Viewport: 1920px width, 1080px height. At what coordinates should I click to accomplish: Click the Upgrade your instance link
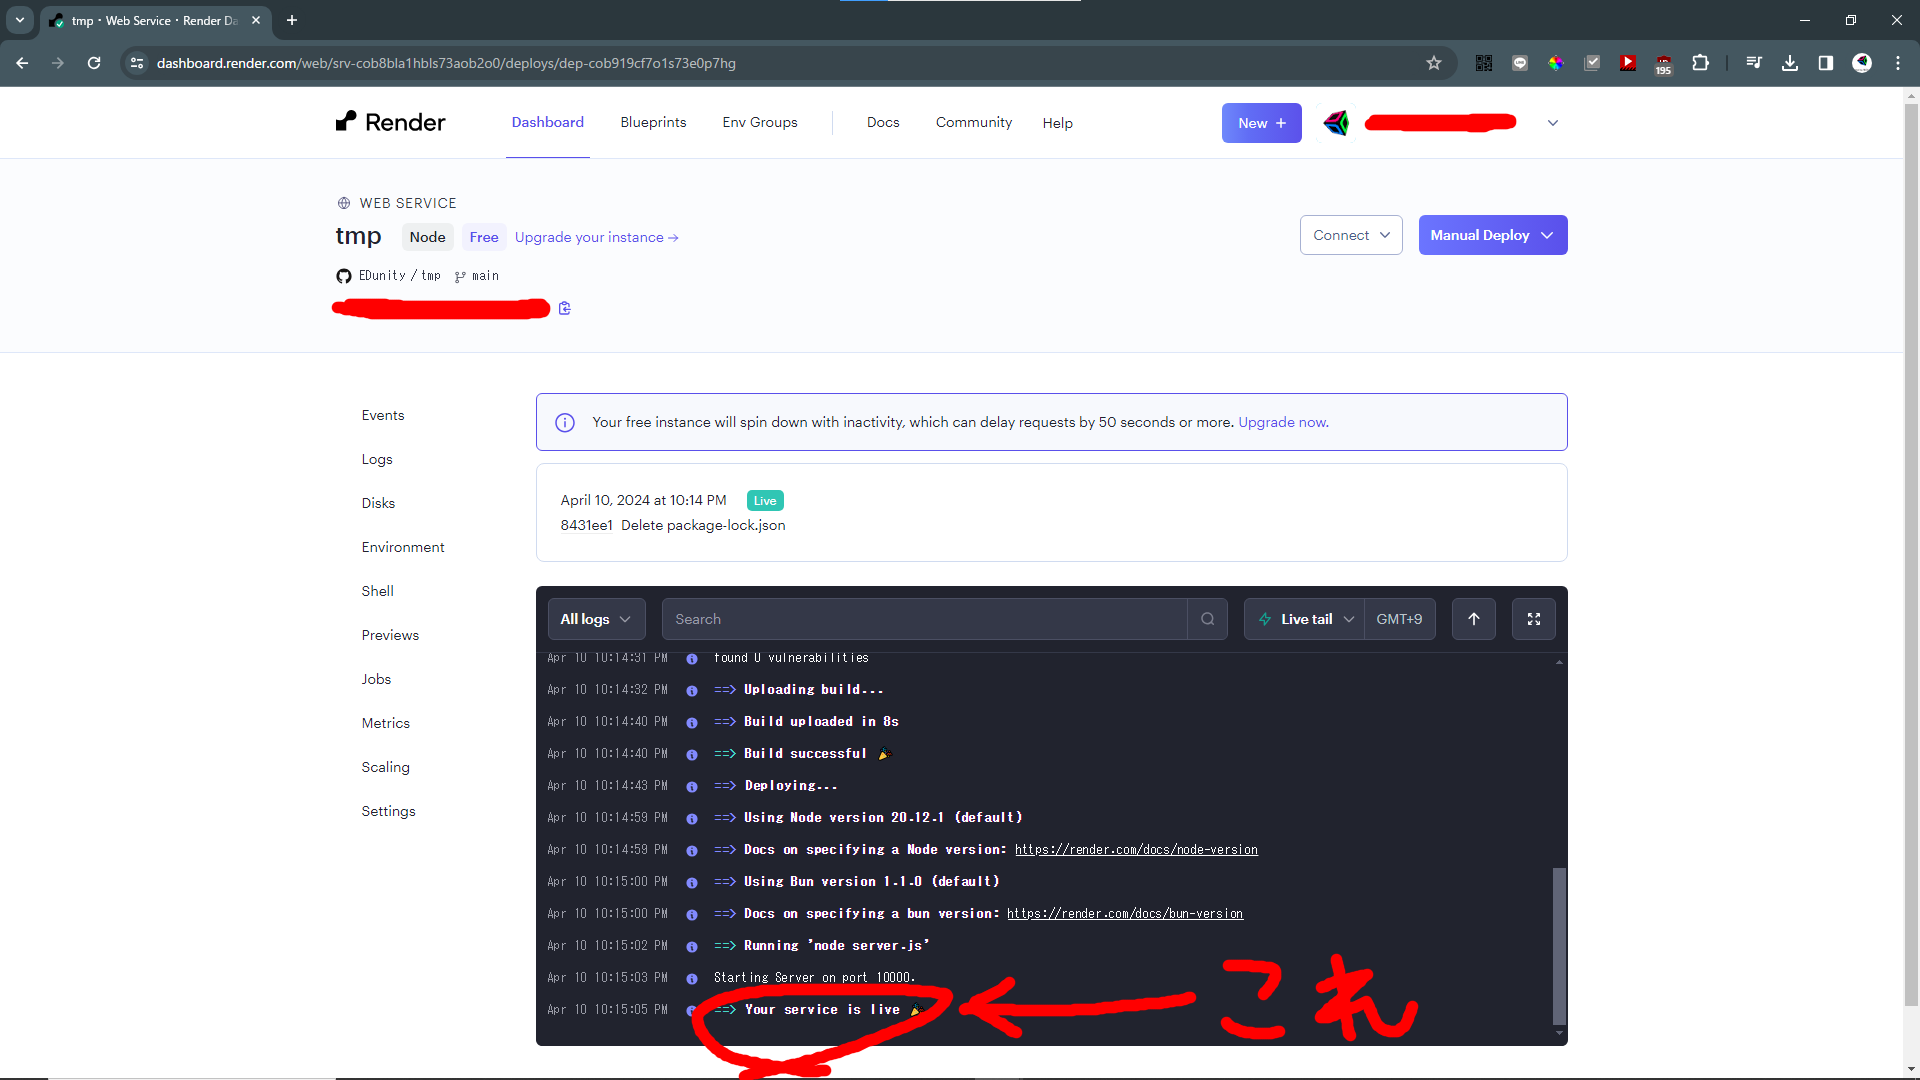pyautogui.click(x=596, y=237)
